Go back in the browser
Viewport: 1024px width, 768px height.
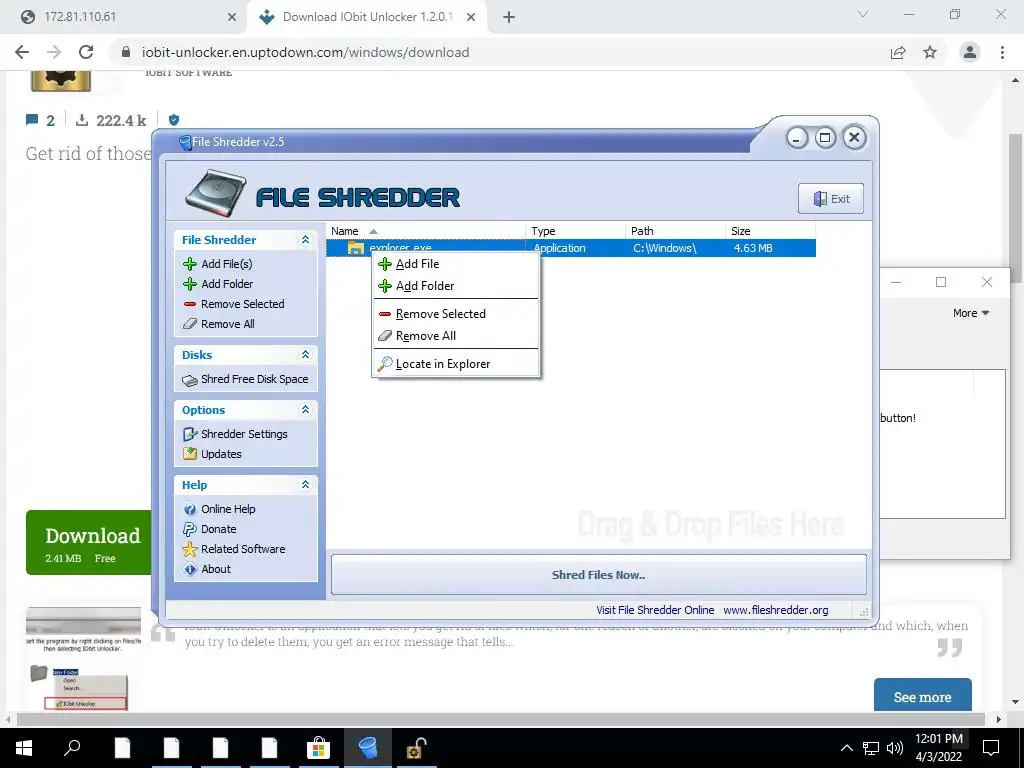coord(22,52)
